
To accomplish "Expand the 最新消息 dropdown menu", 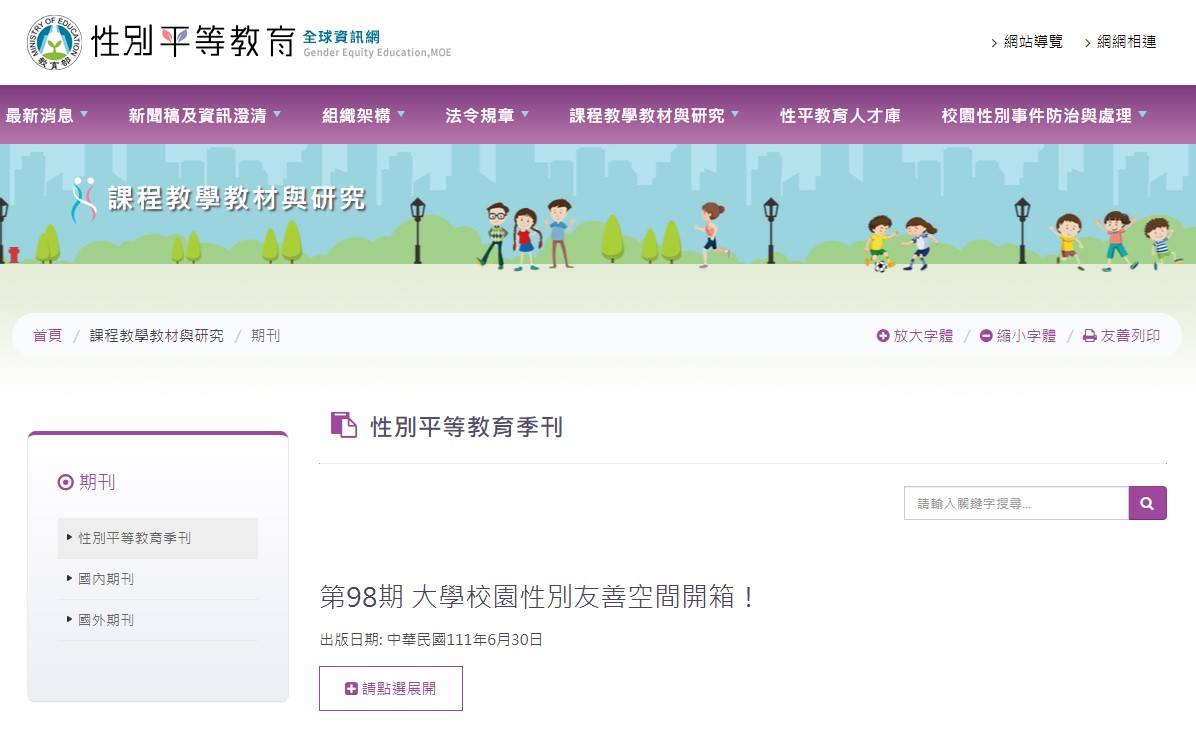I will coord(84,114).
